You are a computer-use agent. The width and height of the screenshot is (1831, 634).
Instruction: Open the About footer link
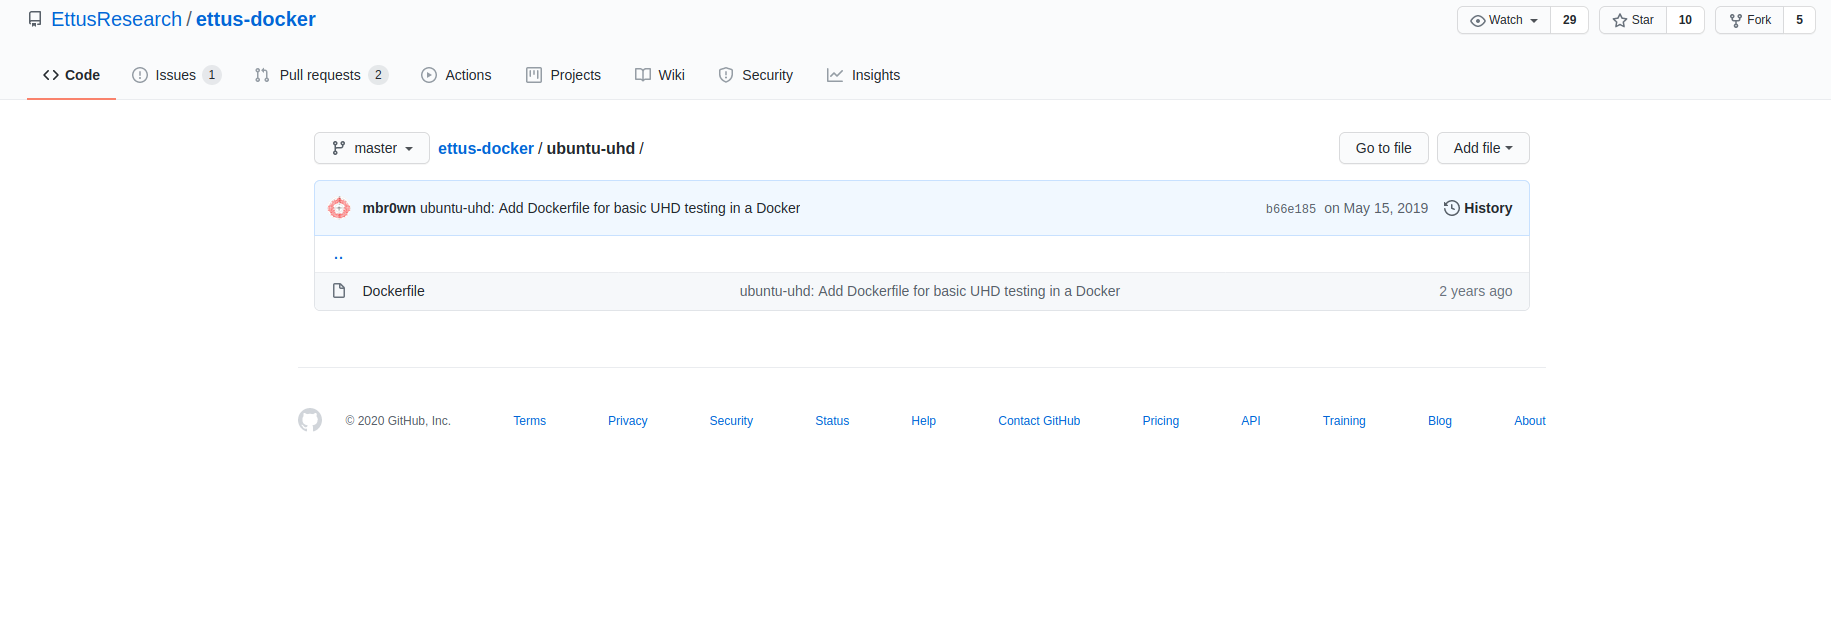[1530, 421]
